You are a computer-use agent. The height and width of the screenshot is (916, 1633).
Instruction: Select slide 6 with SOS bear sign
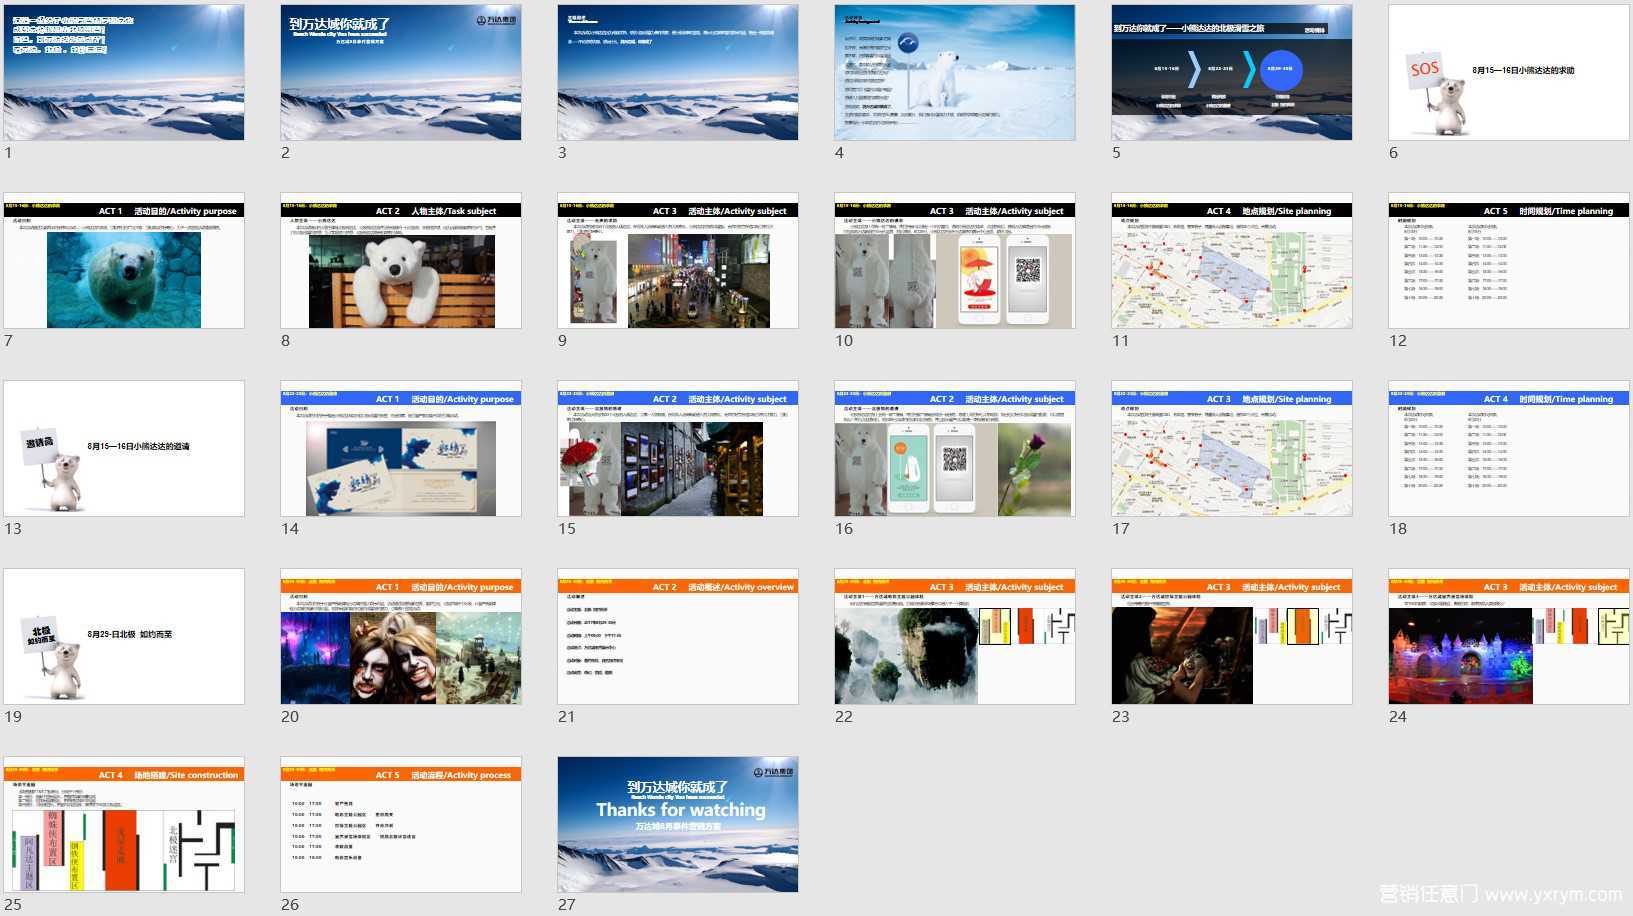[1509, 72]
